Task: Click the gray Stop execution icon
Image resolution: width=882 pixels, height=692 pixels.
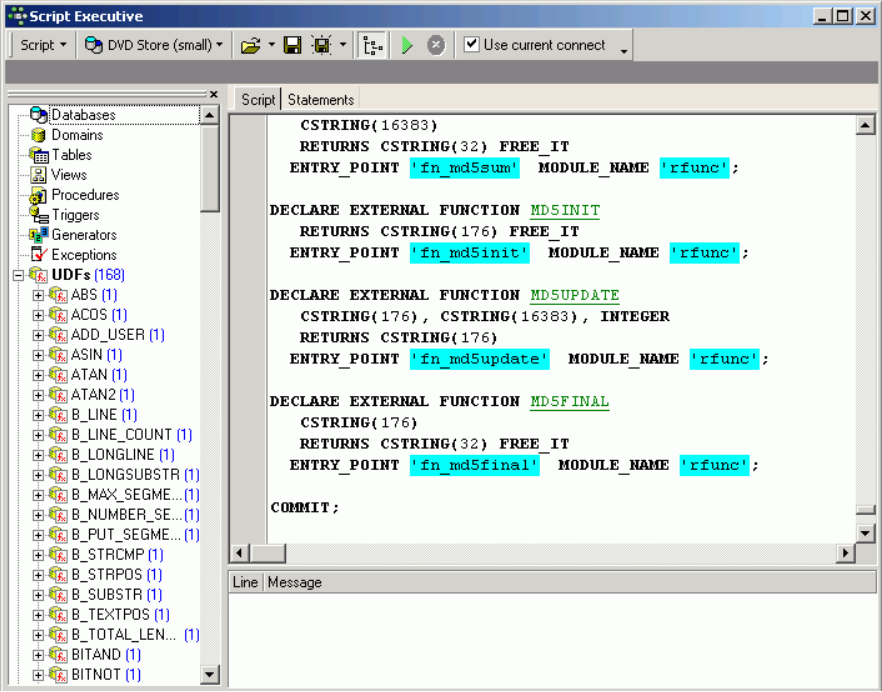Action: pos(436,45)
